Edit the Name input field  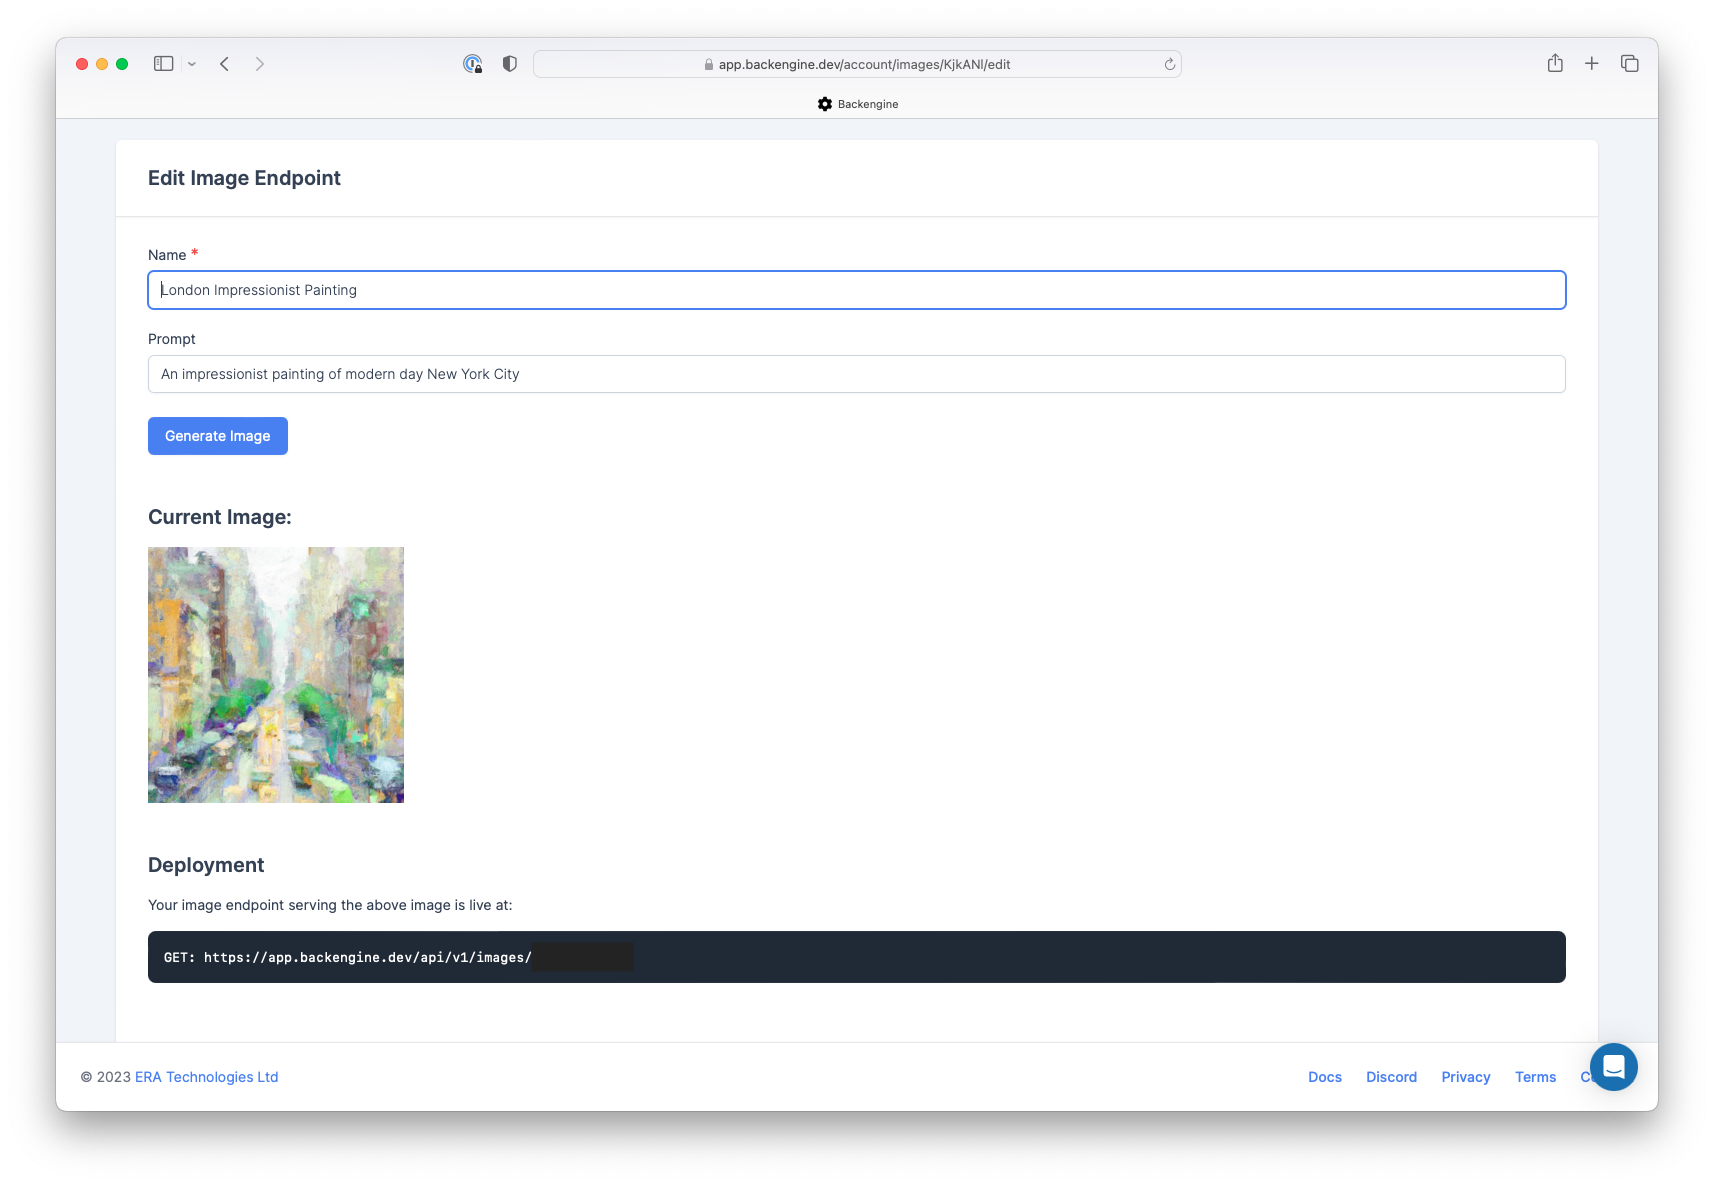(857, 290)
